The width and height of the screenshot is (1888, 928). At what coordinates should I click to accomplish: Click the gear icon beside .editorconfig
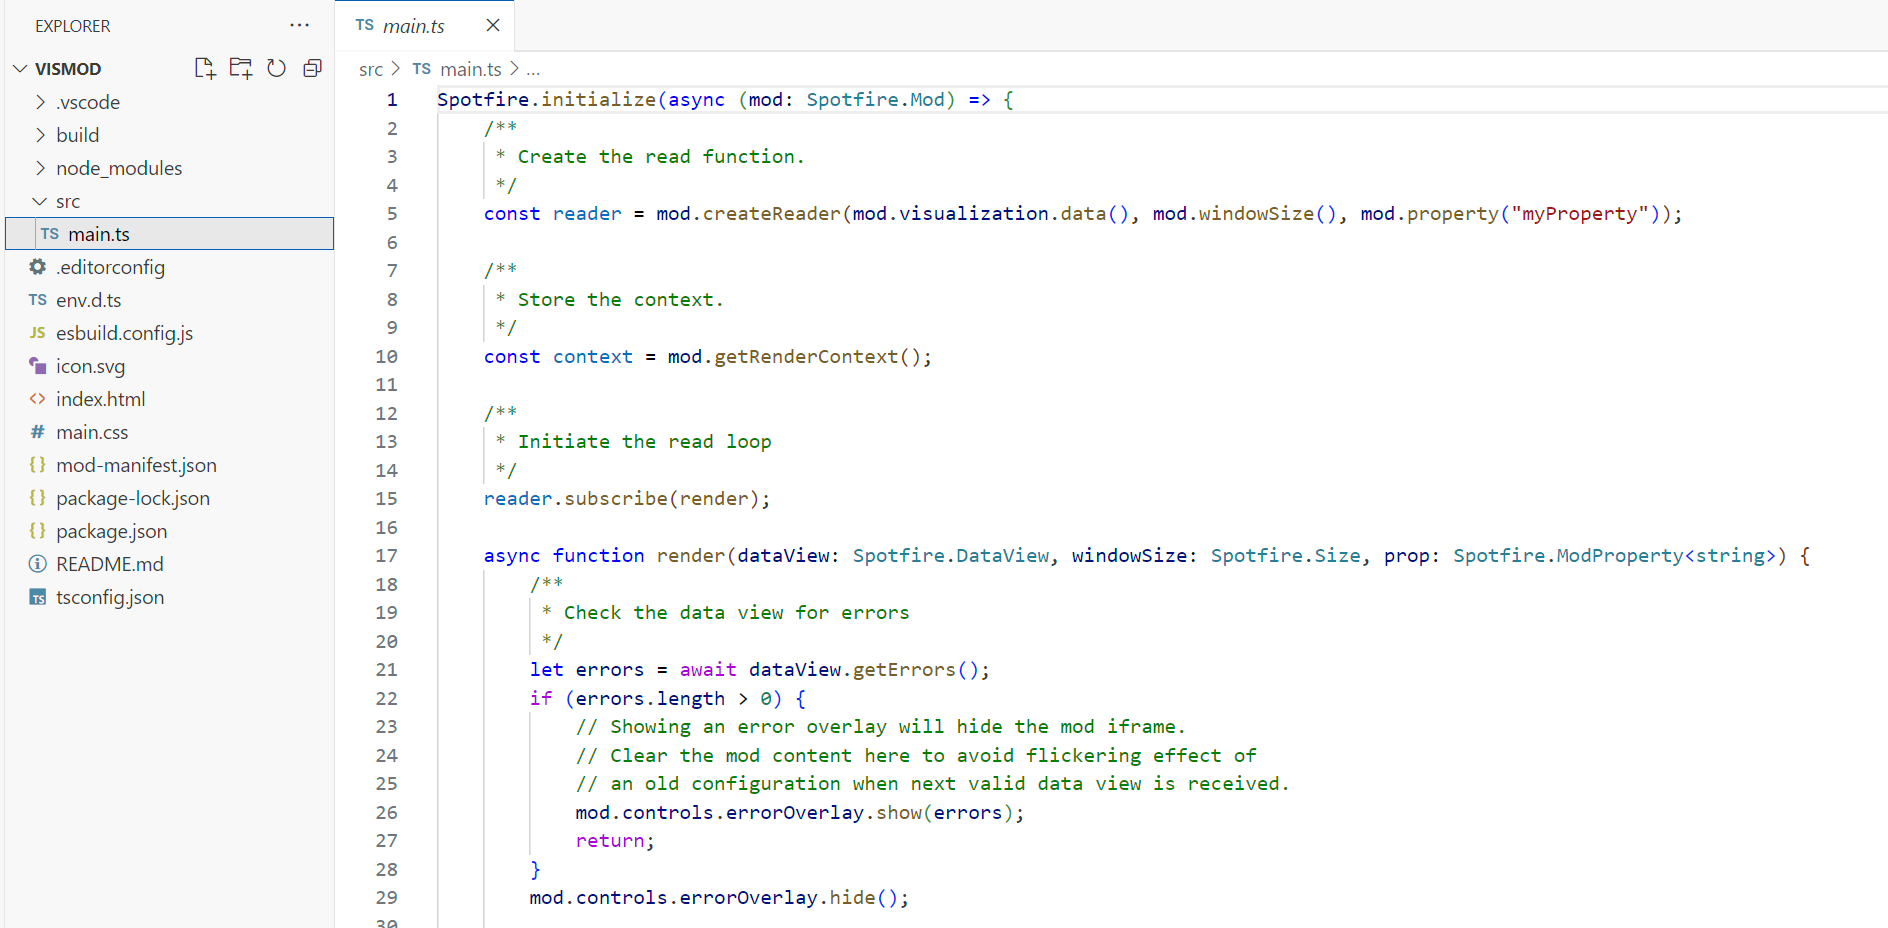38,266
